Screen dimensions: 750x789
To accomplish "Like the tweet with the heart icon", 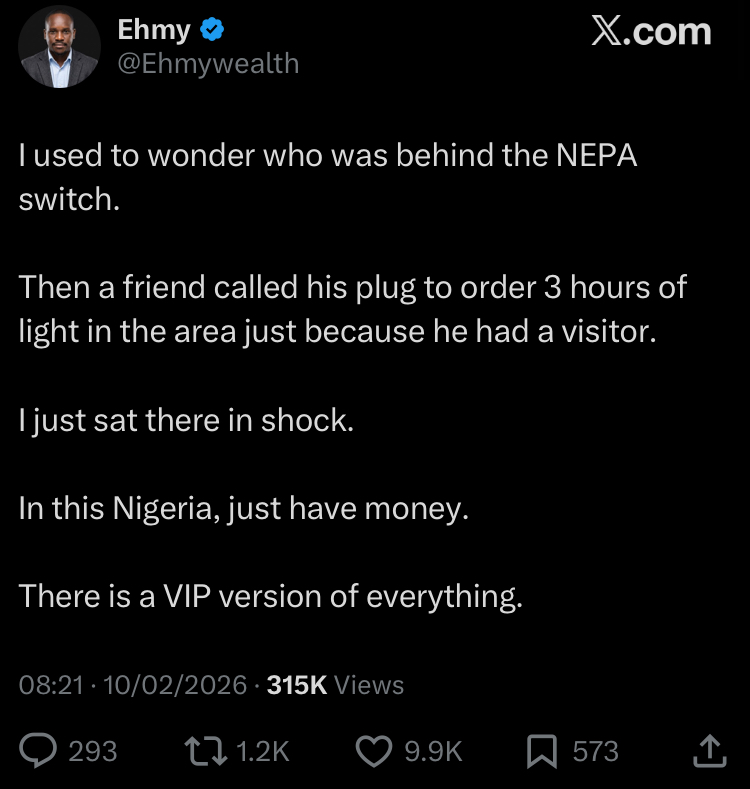I will (374, 750).
